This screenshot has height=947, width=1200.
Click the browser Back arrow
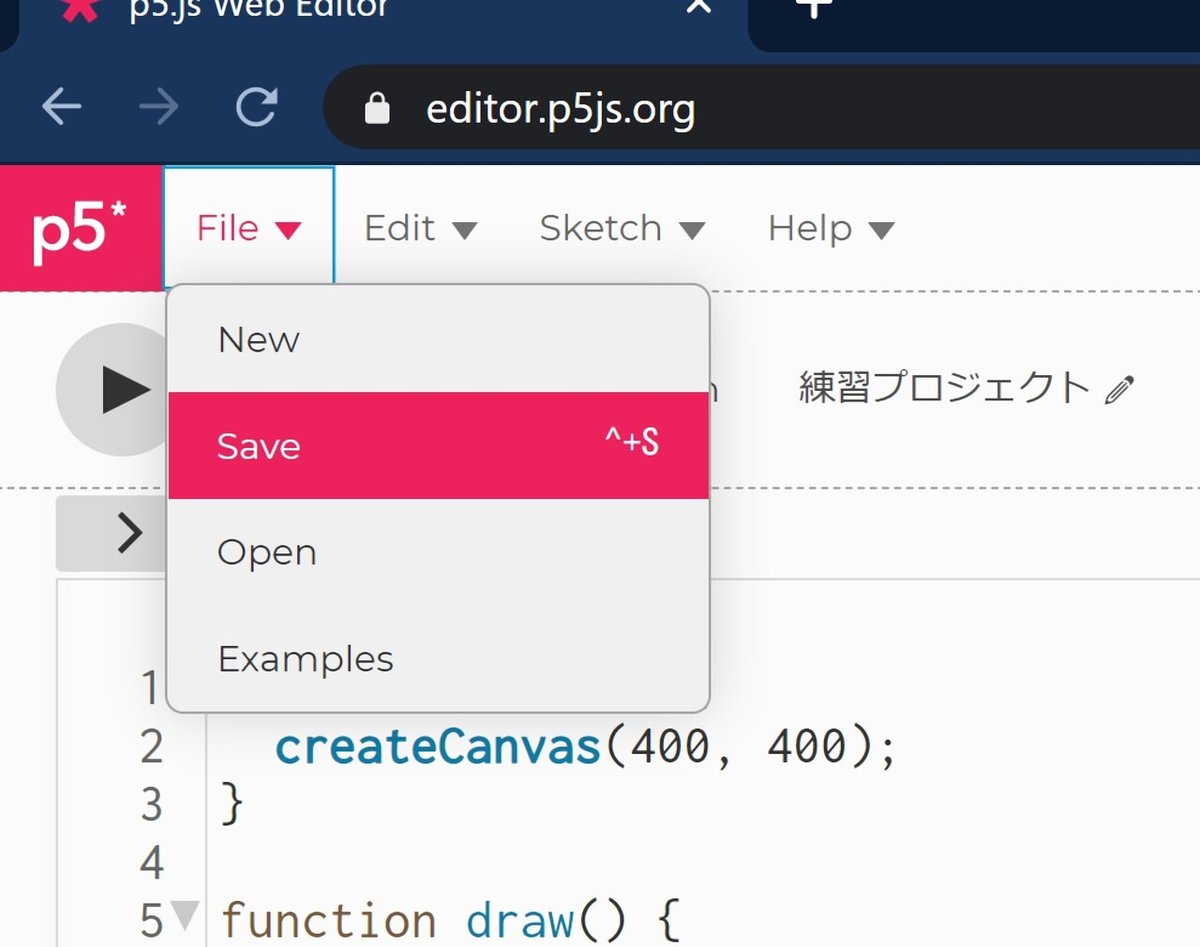(x=62, y=108)
